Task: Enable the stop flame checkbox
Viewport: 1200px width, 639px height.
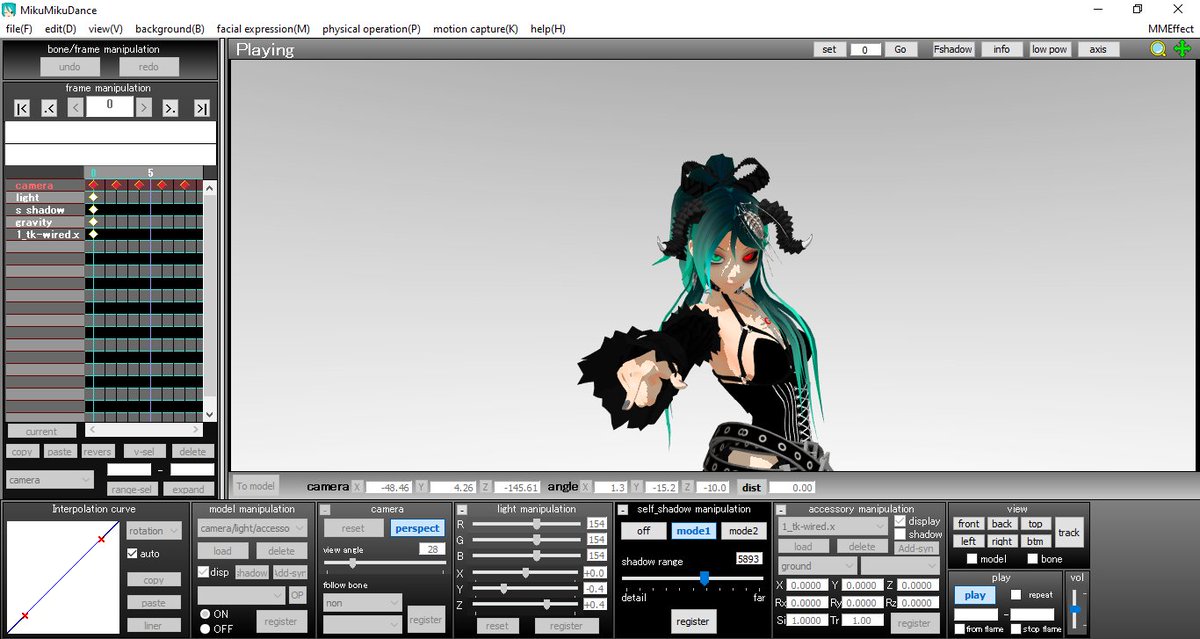Action: pyautogui.click(x=1015, y=629)
